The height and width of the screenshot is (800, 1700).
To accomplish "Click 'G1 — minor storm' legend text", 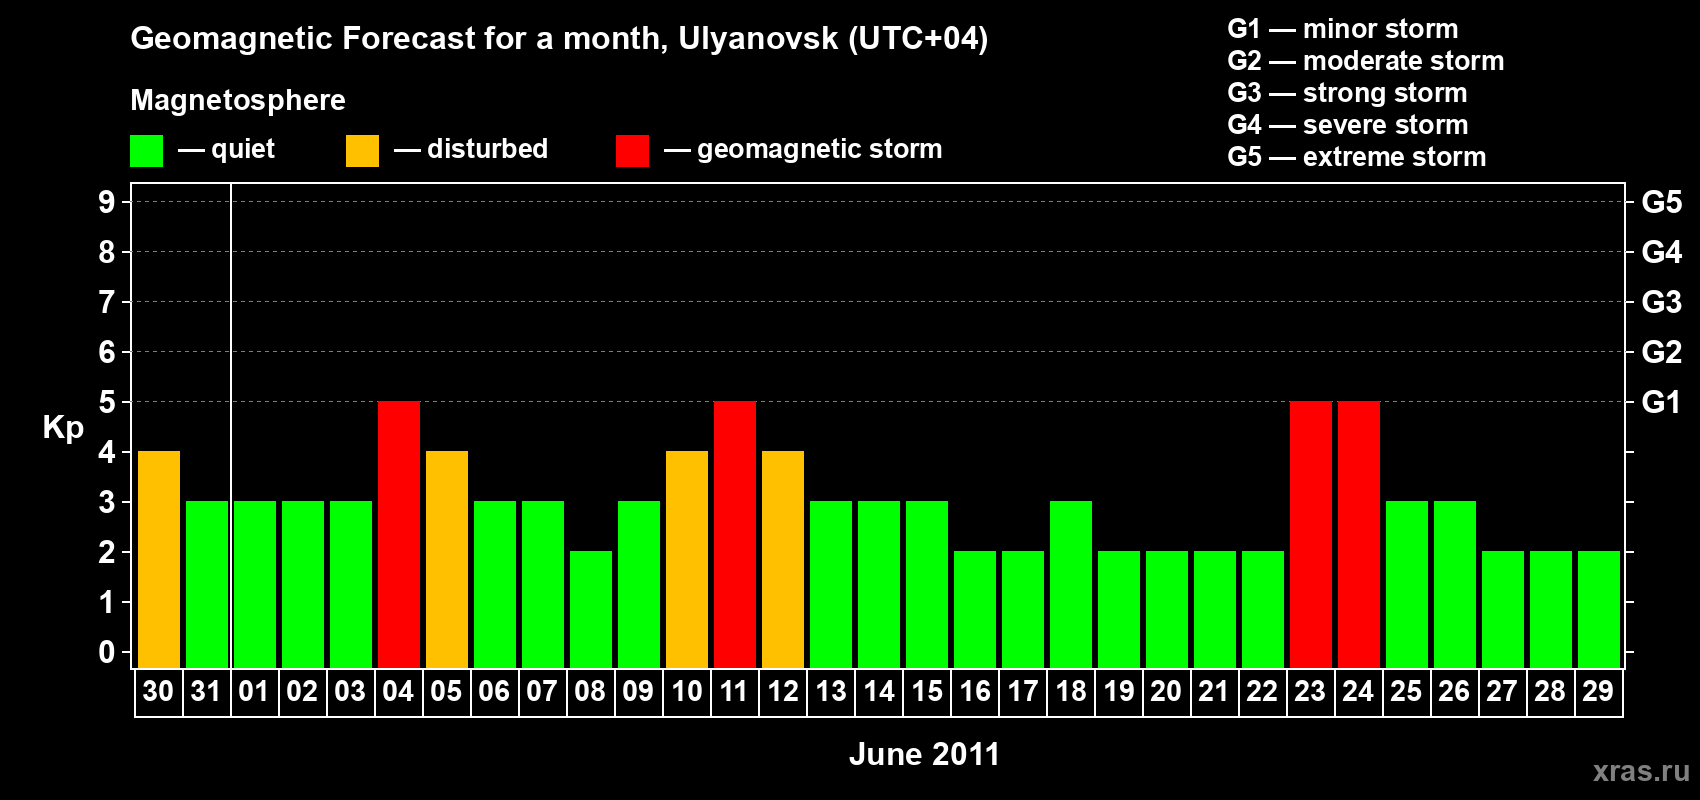I will point(1343,29).
